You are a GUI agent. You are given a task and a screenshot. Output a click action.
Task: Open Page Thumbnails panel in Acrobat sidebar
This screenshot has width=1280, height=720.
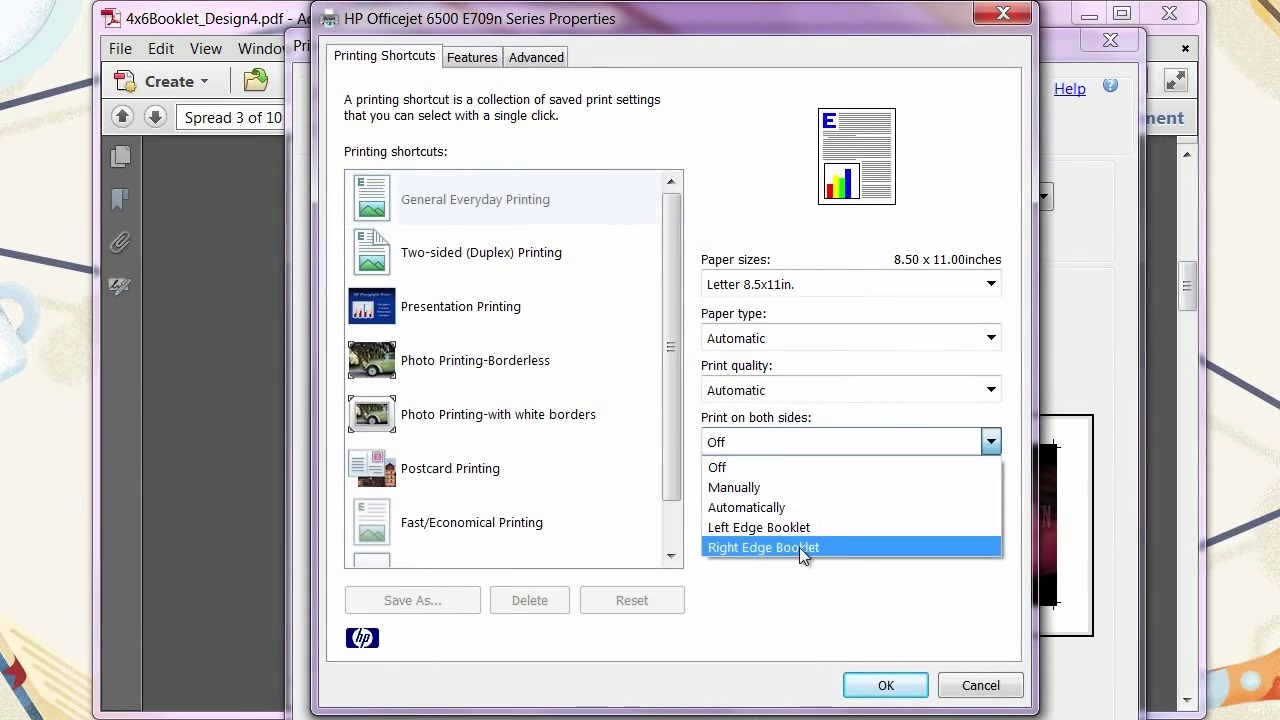[x=120, y=156]
